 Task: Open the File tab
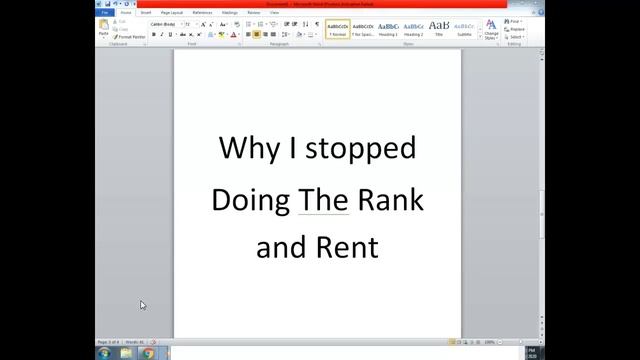105,13
